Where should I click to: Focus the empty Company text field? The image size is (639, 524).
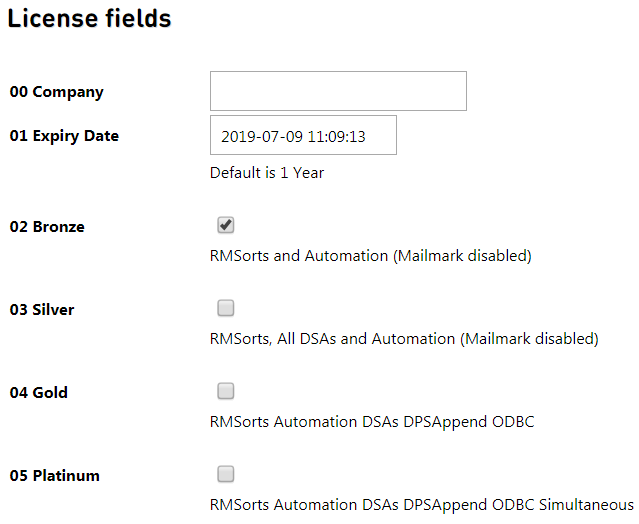click(x=338, y=91)
